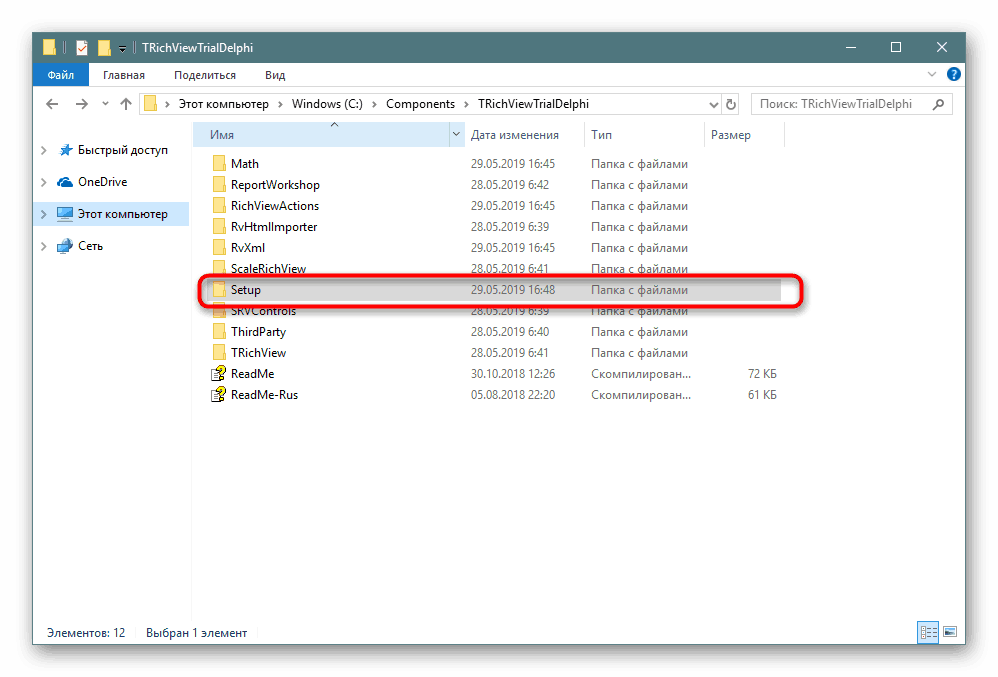The width and height of the screenshot is (998, 677).
Task: Select the RvXml folder
Action: [x=248, y=248]
